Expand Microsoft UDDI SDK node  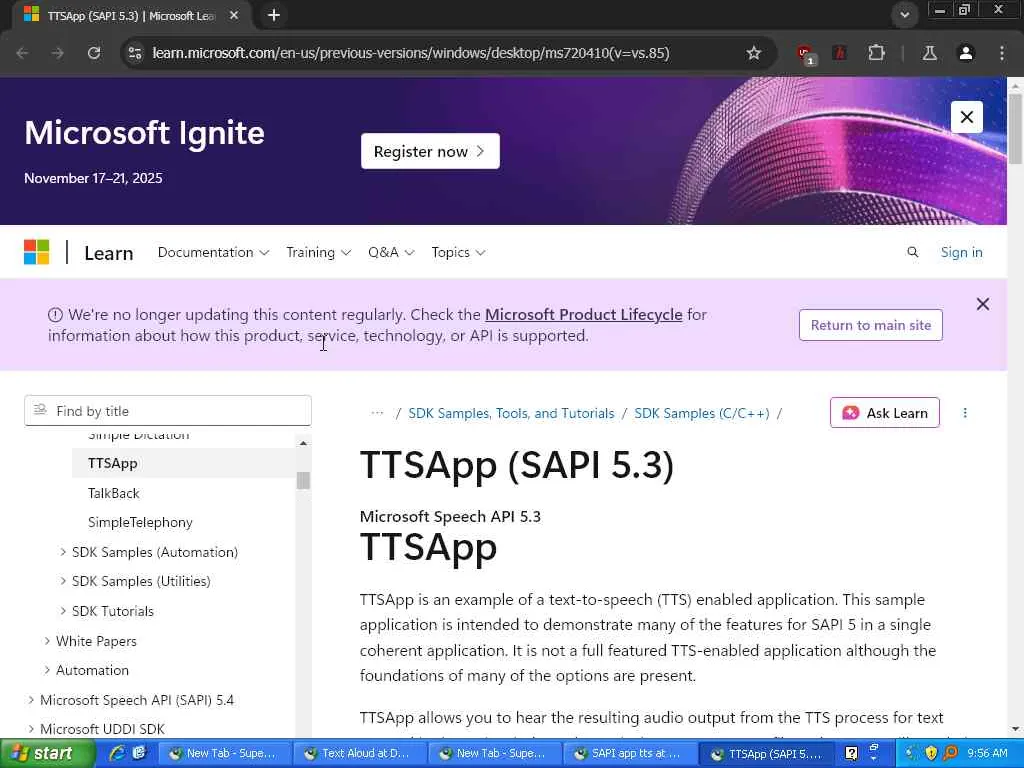pos(31,729)
